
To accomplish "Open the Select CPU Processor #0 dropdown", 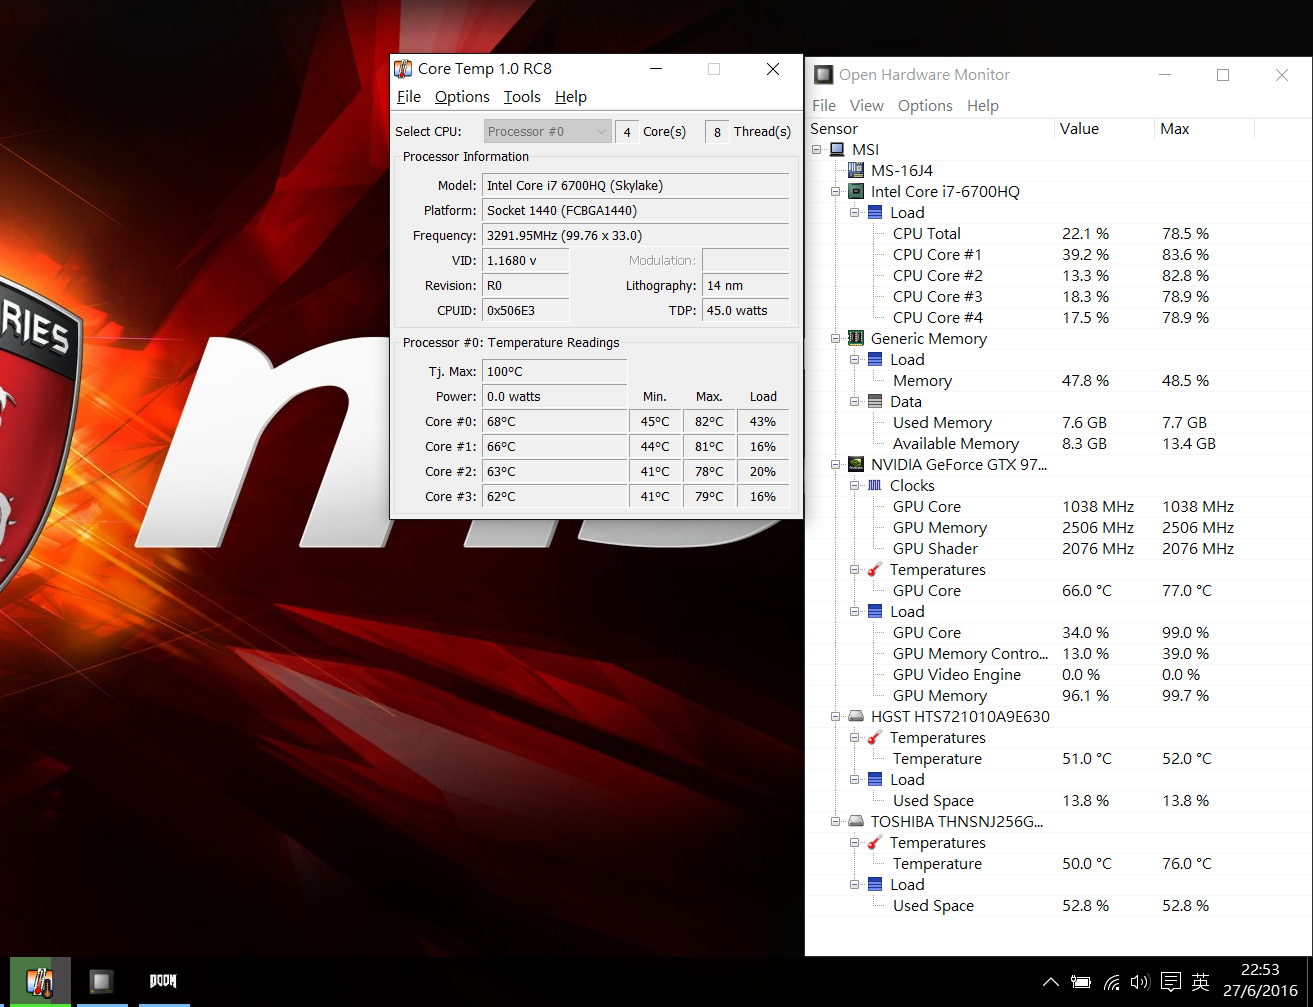I will (547, 131).
